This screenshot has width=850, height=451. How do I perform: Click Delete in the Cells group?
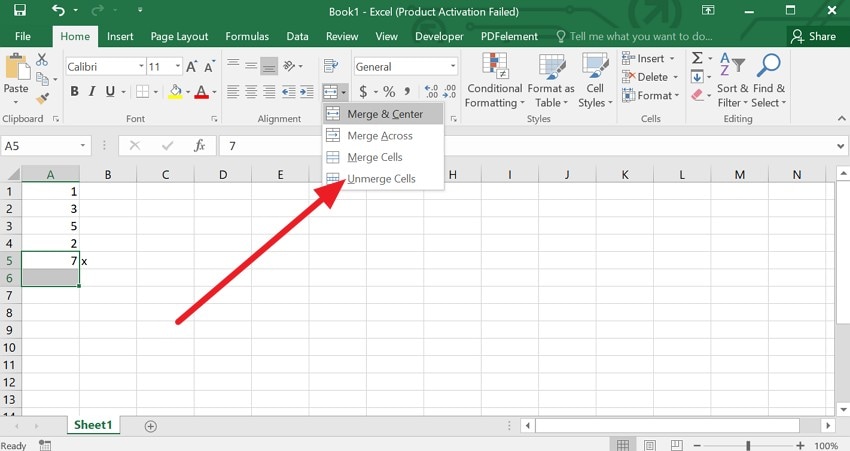(649, 77)
